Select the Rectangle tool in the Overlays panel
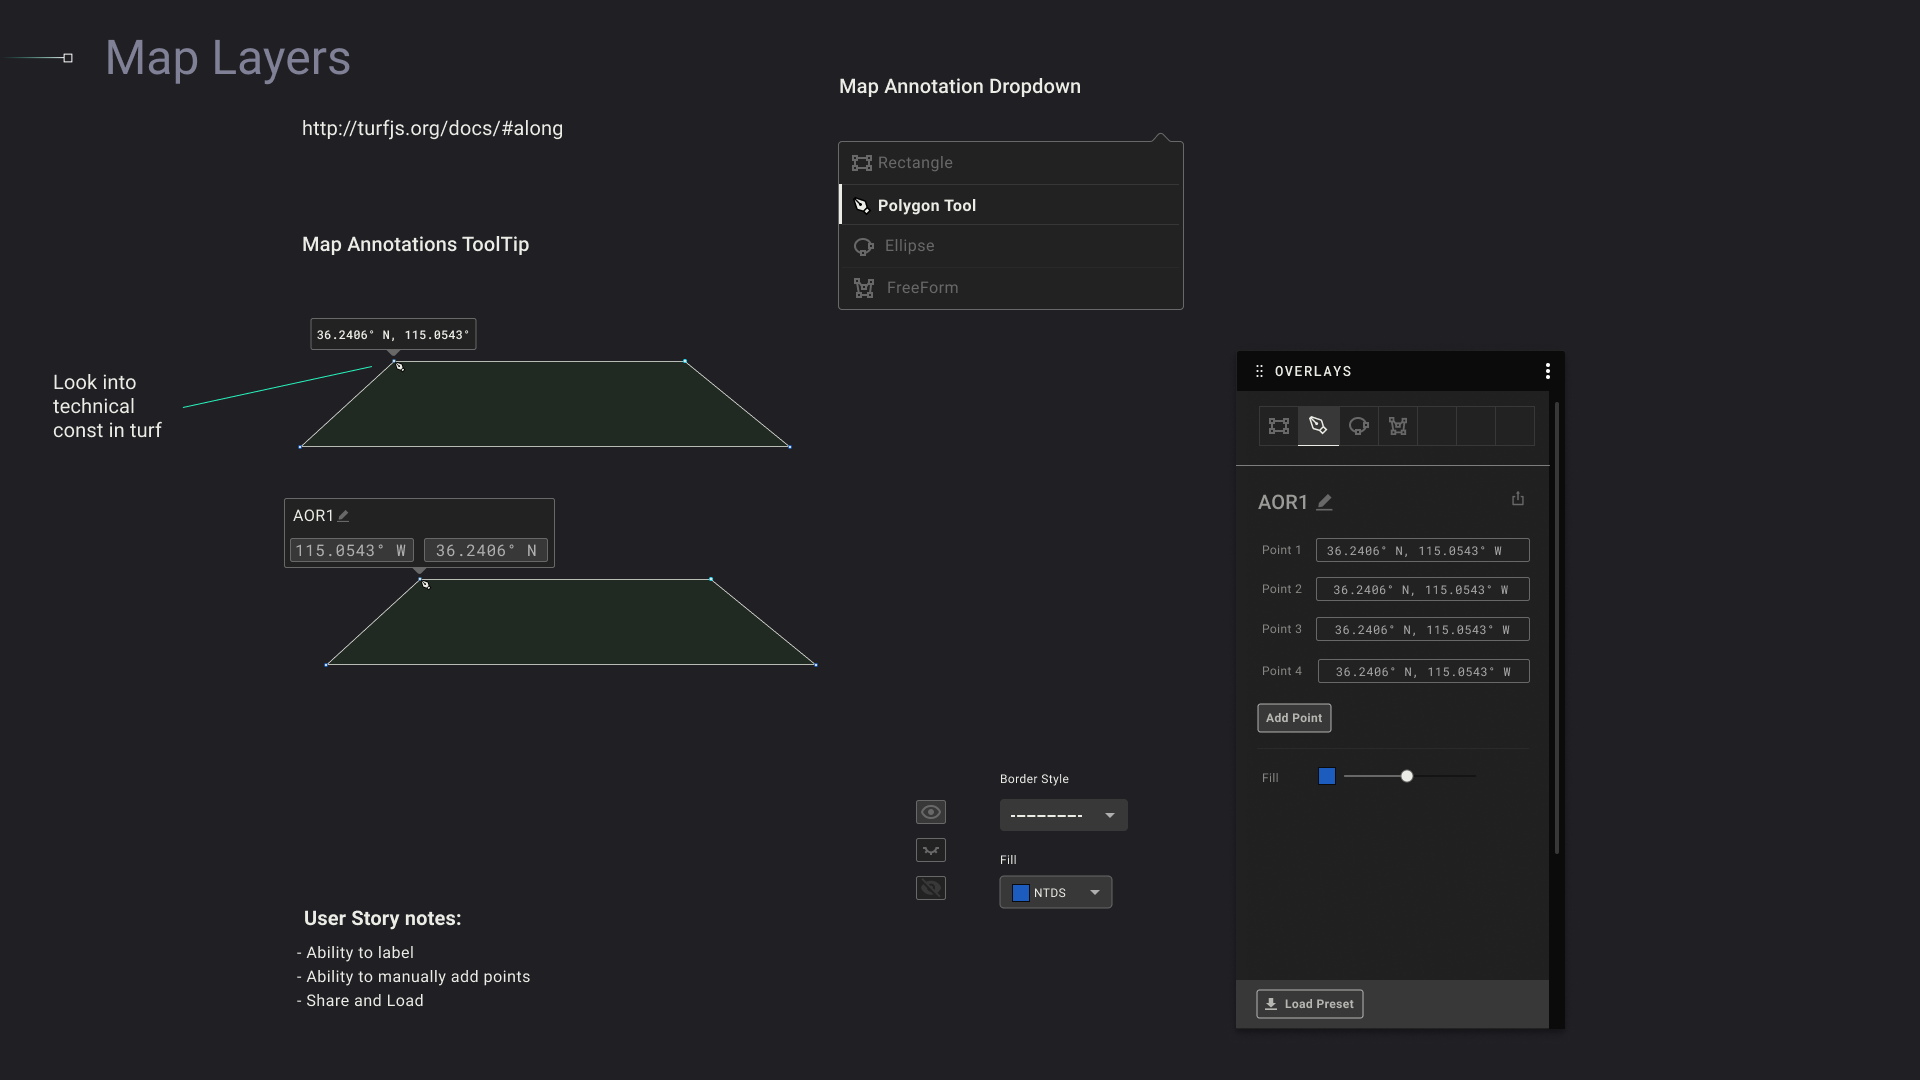Screen dimensions: 1920x1080 pyautogui.click(x=1278, y=425)
